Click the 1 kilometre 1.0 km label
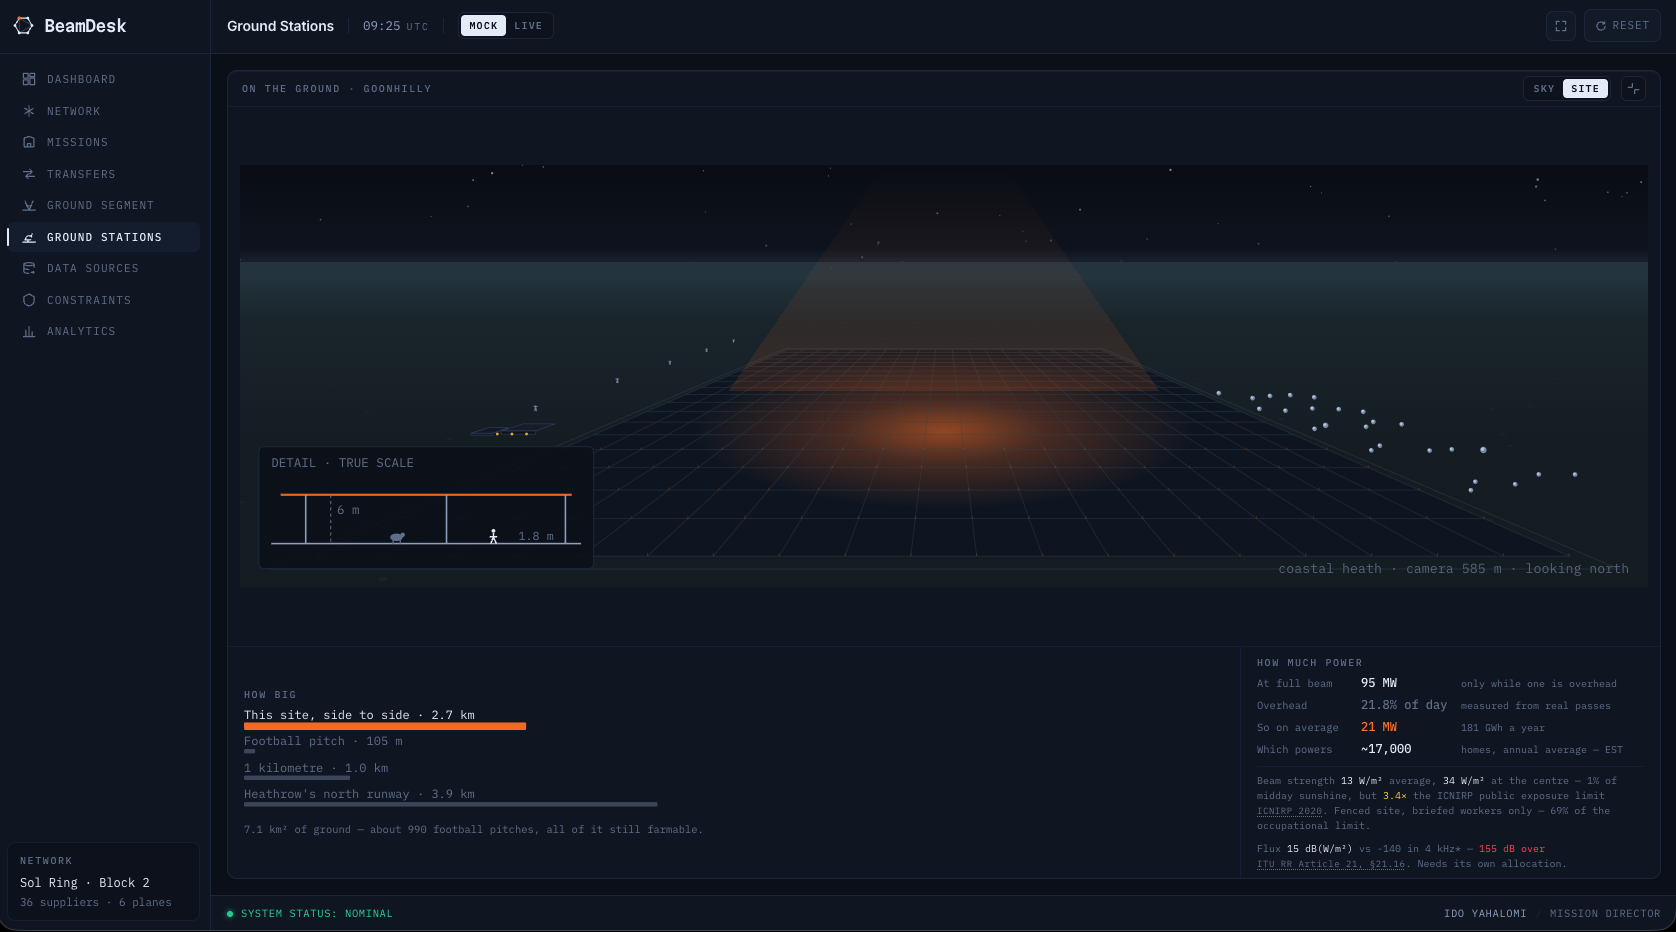 click(316, 768)
